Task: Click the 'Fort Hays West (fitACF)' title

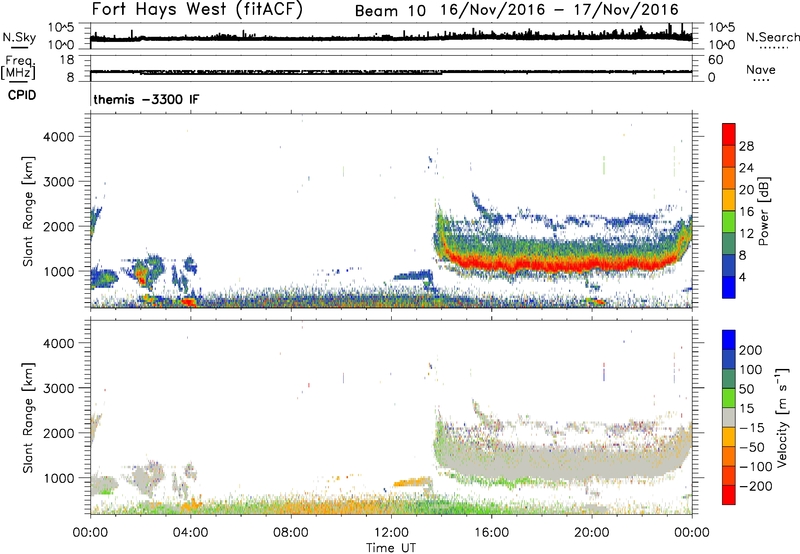Action: click(x=197, y=10)
